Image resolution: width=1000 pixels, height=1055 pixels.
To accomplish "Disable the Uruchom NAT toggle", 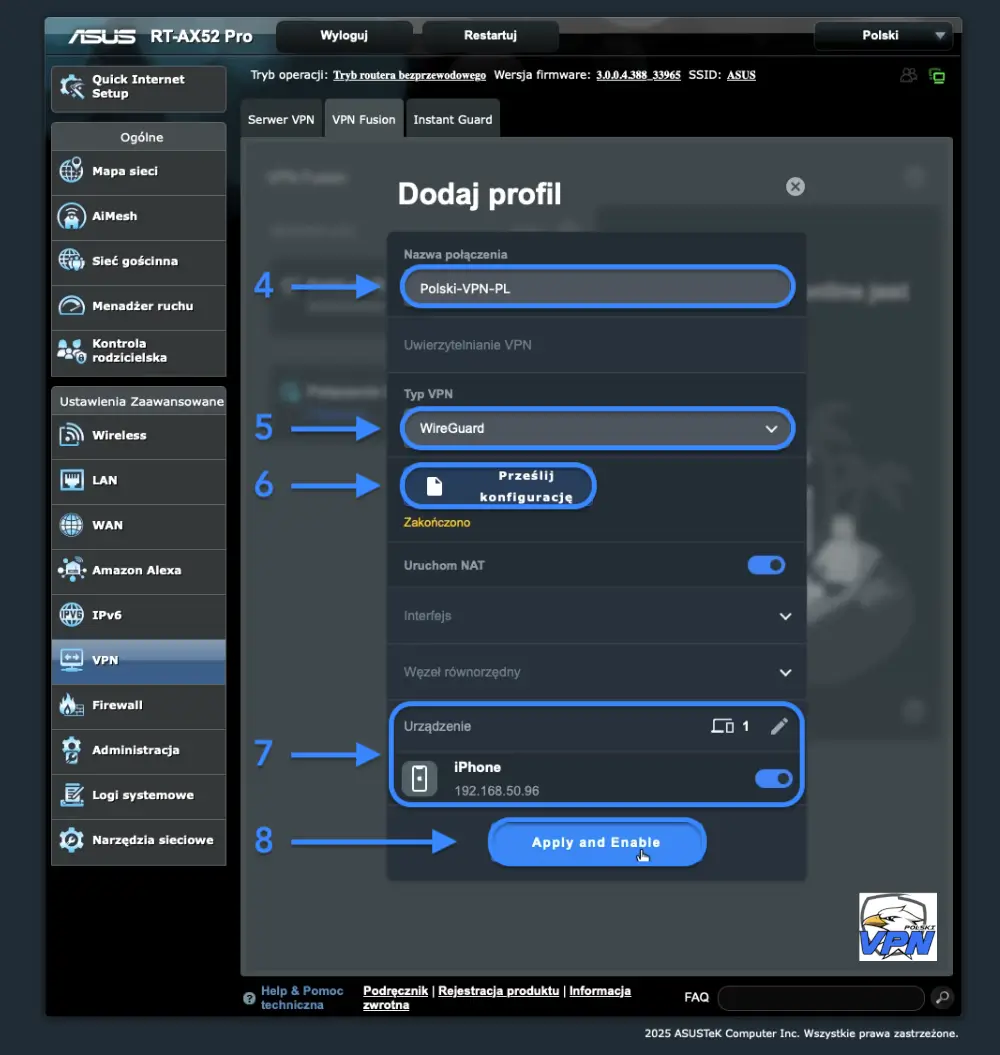I will pos(766,565).
